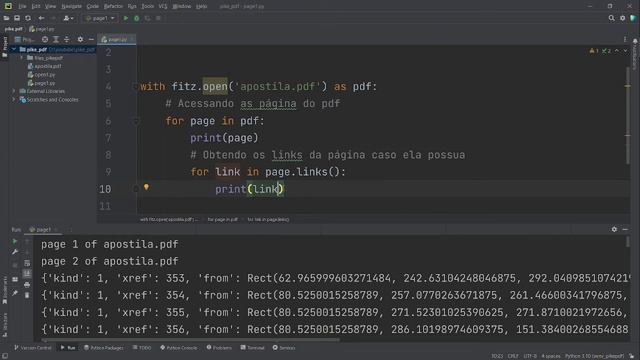Image resolution: width=640 pixels, height=360 pixels.
Task: Save all files via toolbar disk icon
Action: pyautogui.click(x=17, y=18)
